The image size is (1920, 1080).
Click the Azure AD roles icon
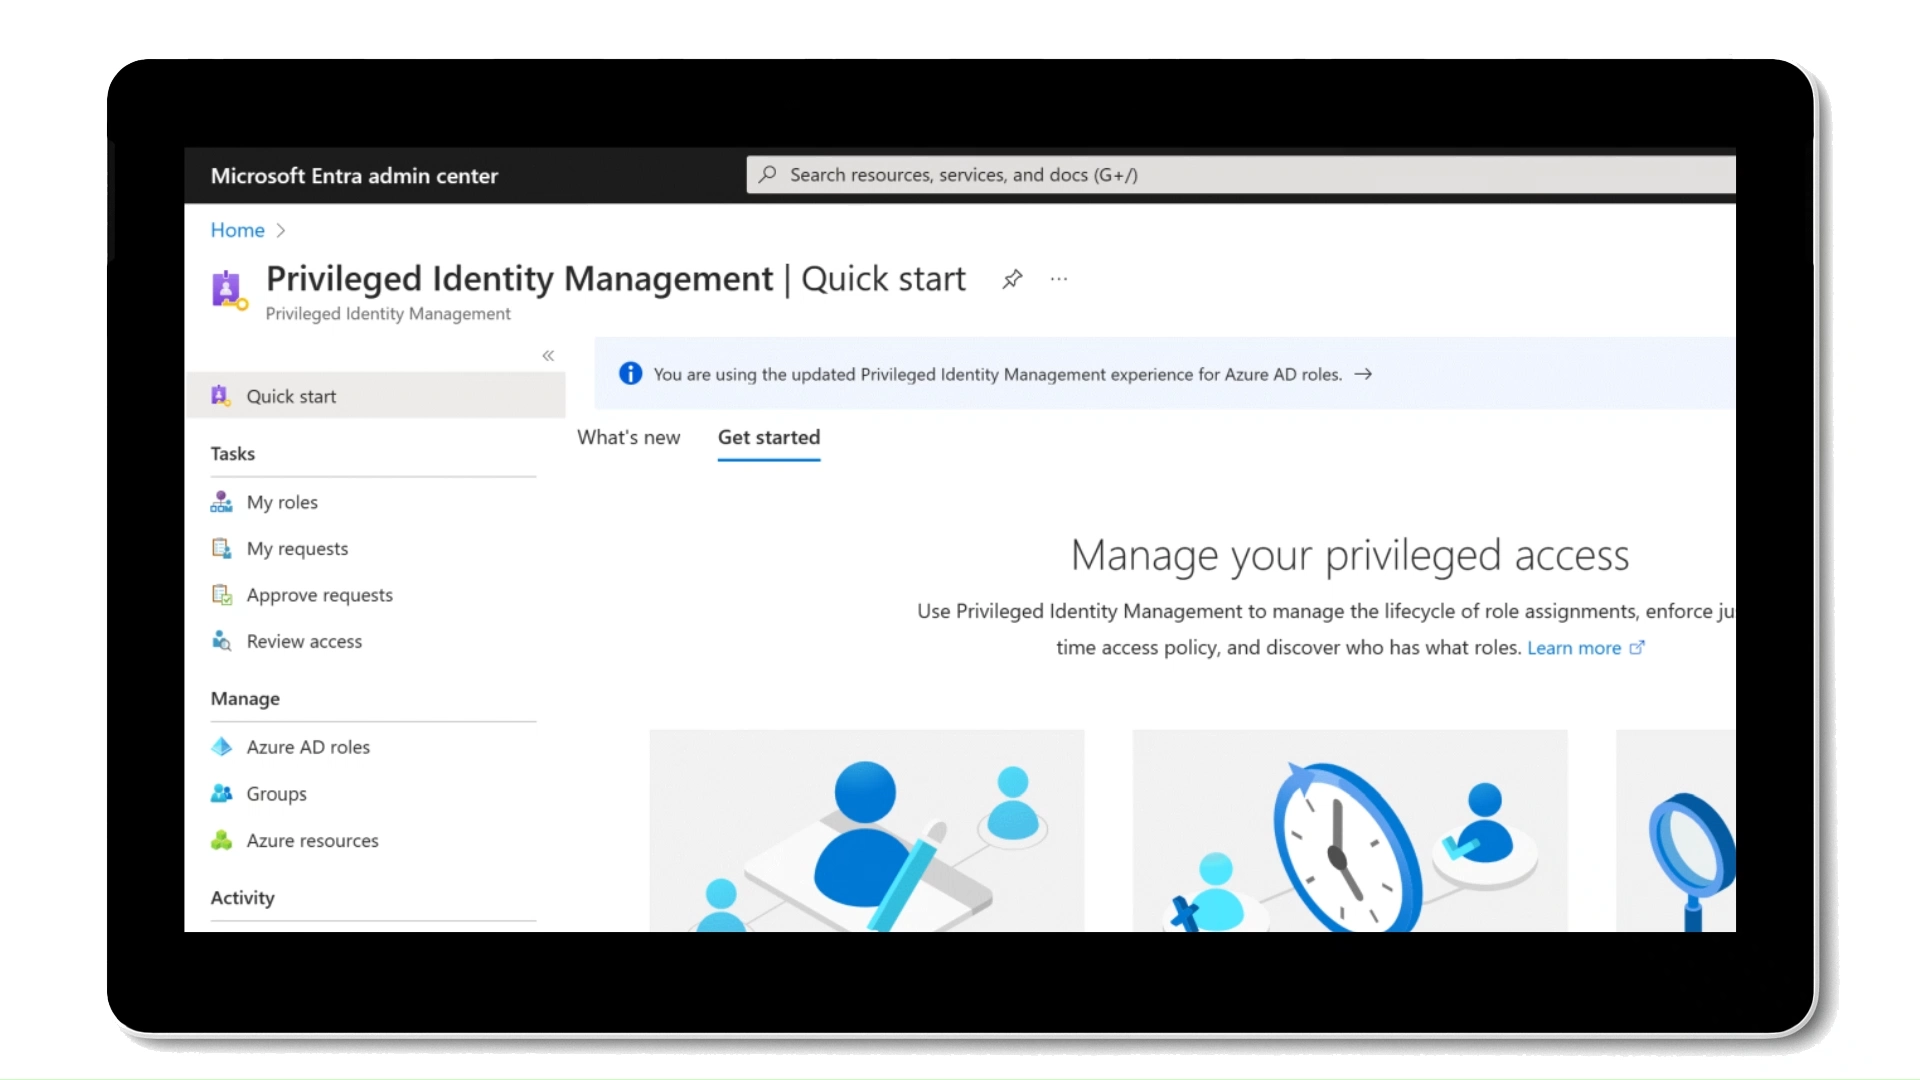[x=221, y=746]
